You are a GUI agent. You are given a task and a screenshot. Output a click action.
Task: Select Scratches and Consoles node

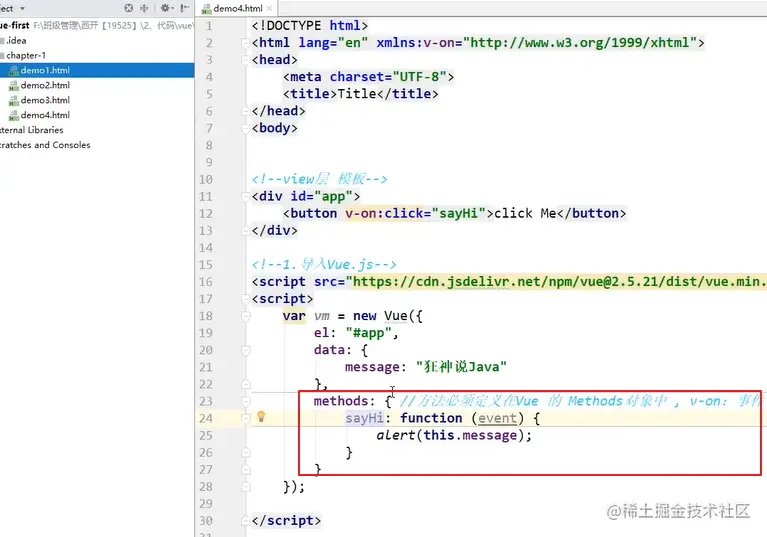pyautogui.click(x=45, y=145)
